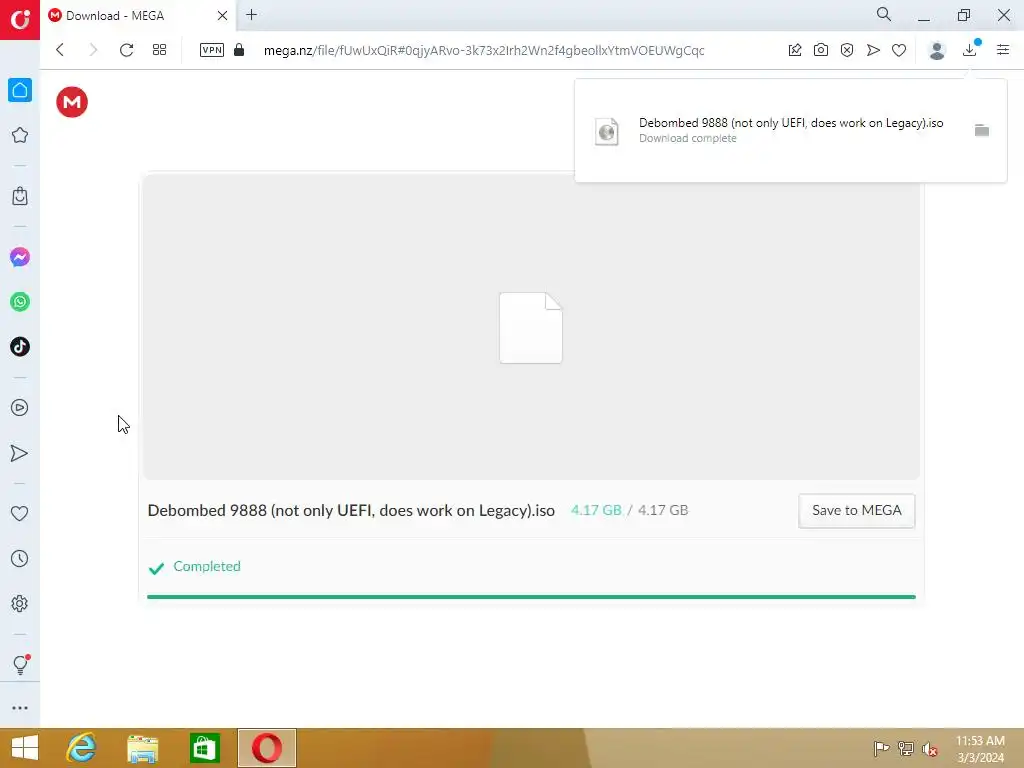Image resolution: width=1024 pixels, height=768 pixels.
Task: Open the sidebar three-dot setup menu
Action: click(20, 708)
